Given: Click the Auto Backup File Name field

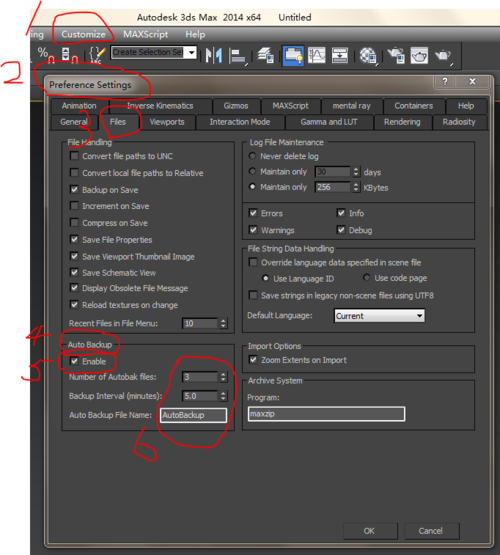Looking at the screenshot, I should coord(194,415).
